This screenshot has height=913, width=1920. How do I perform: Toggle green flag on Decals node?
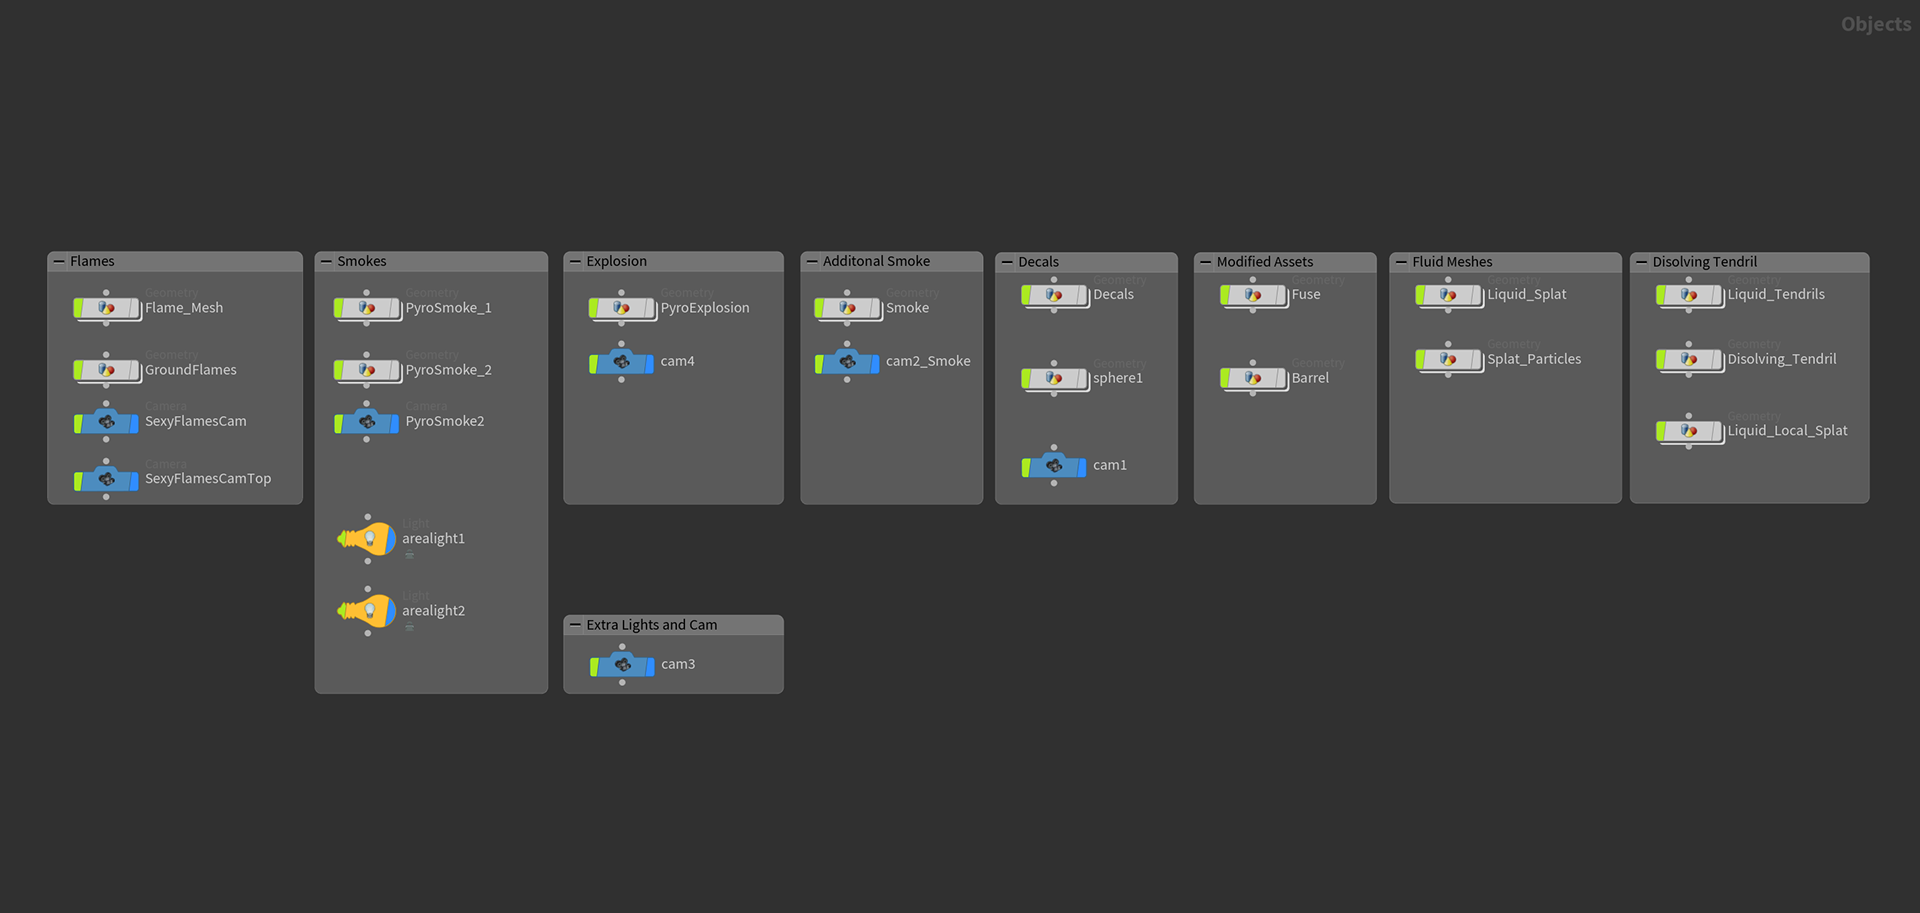coord(1027,295)
